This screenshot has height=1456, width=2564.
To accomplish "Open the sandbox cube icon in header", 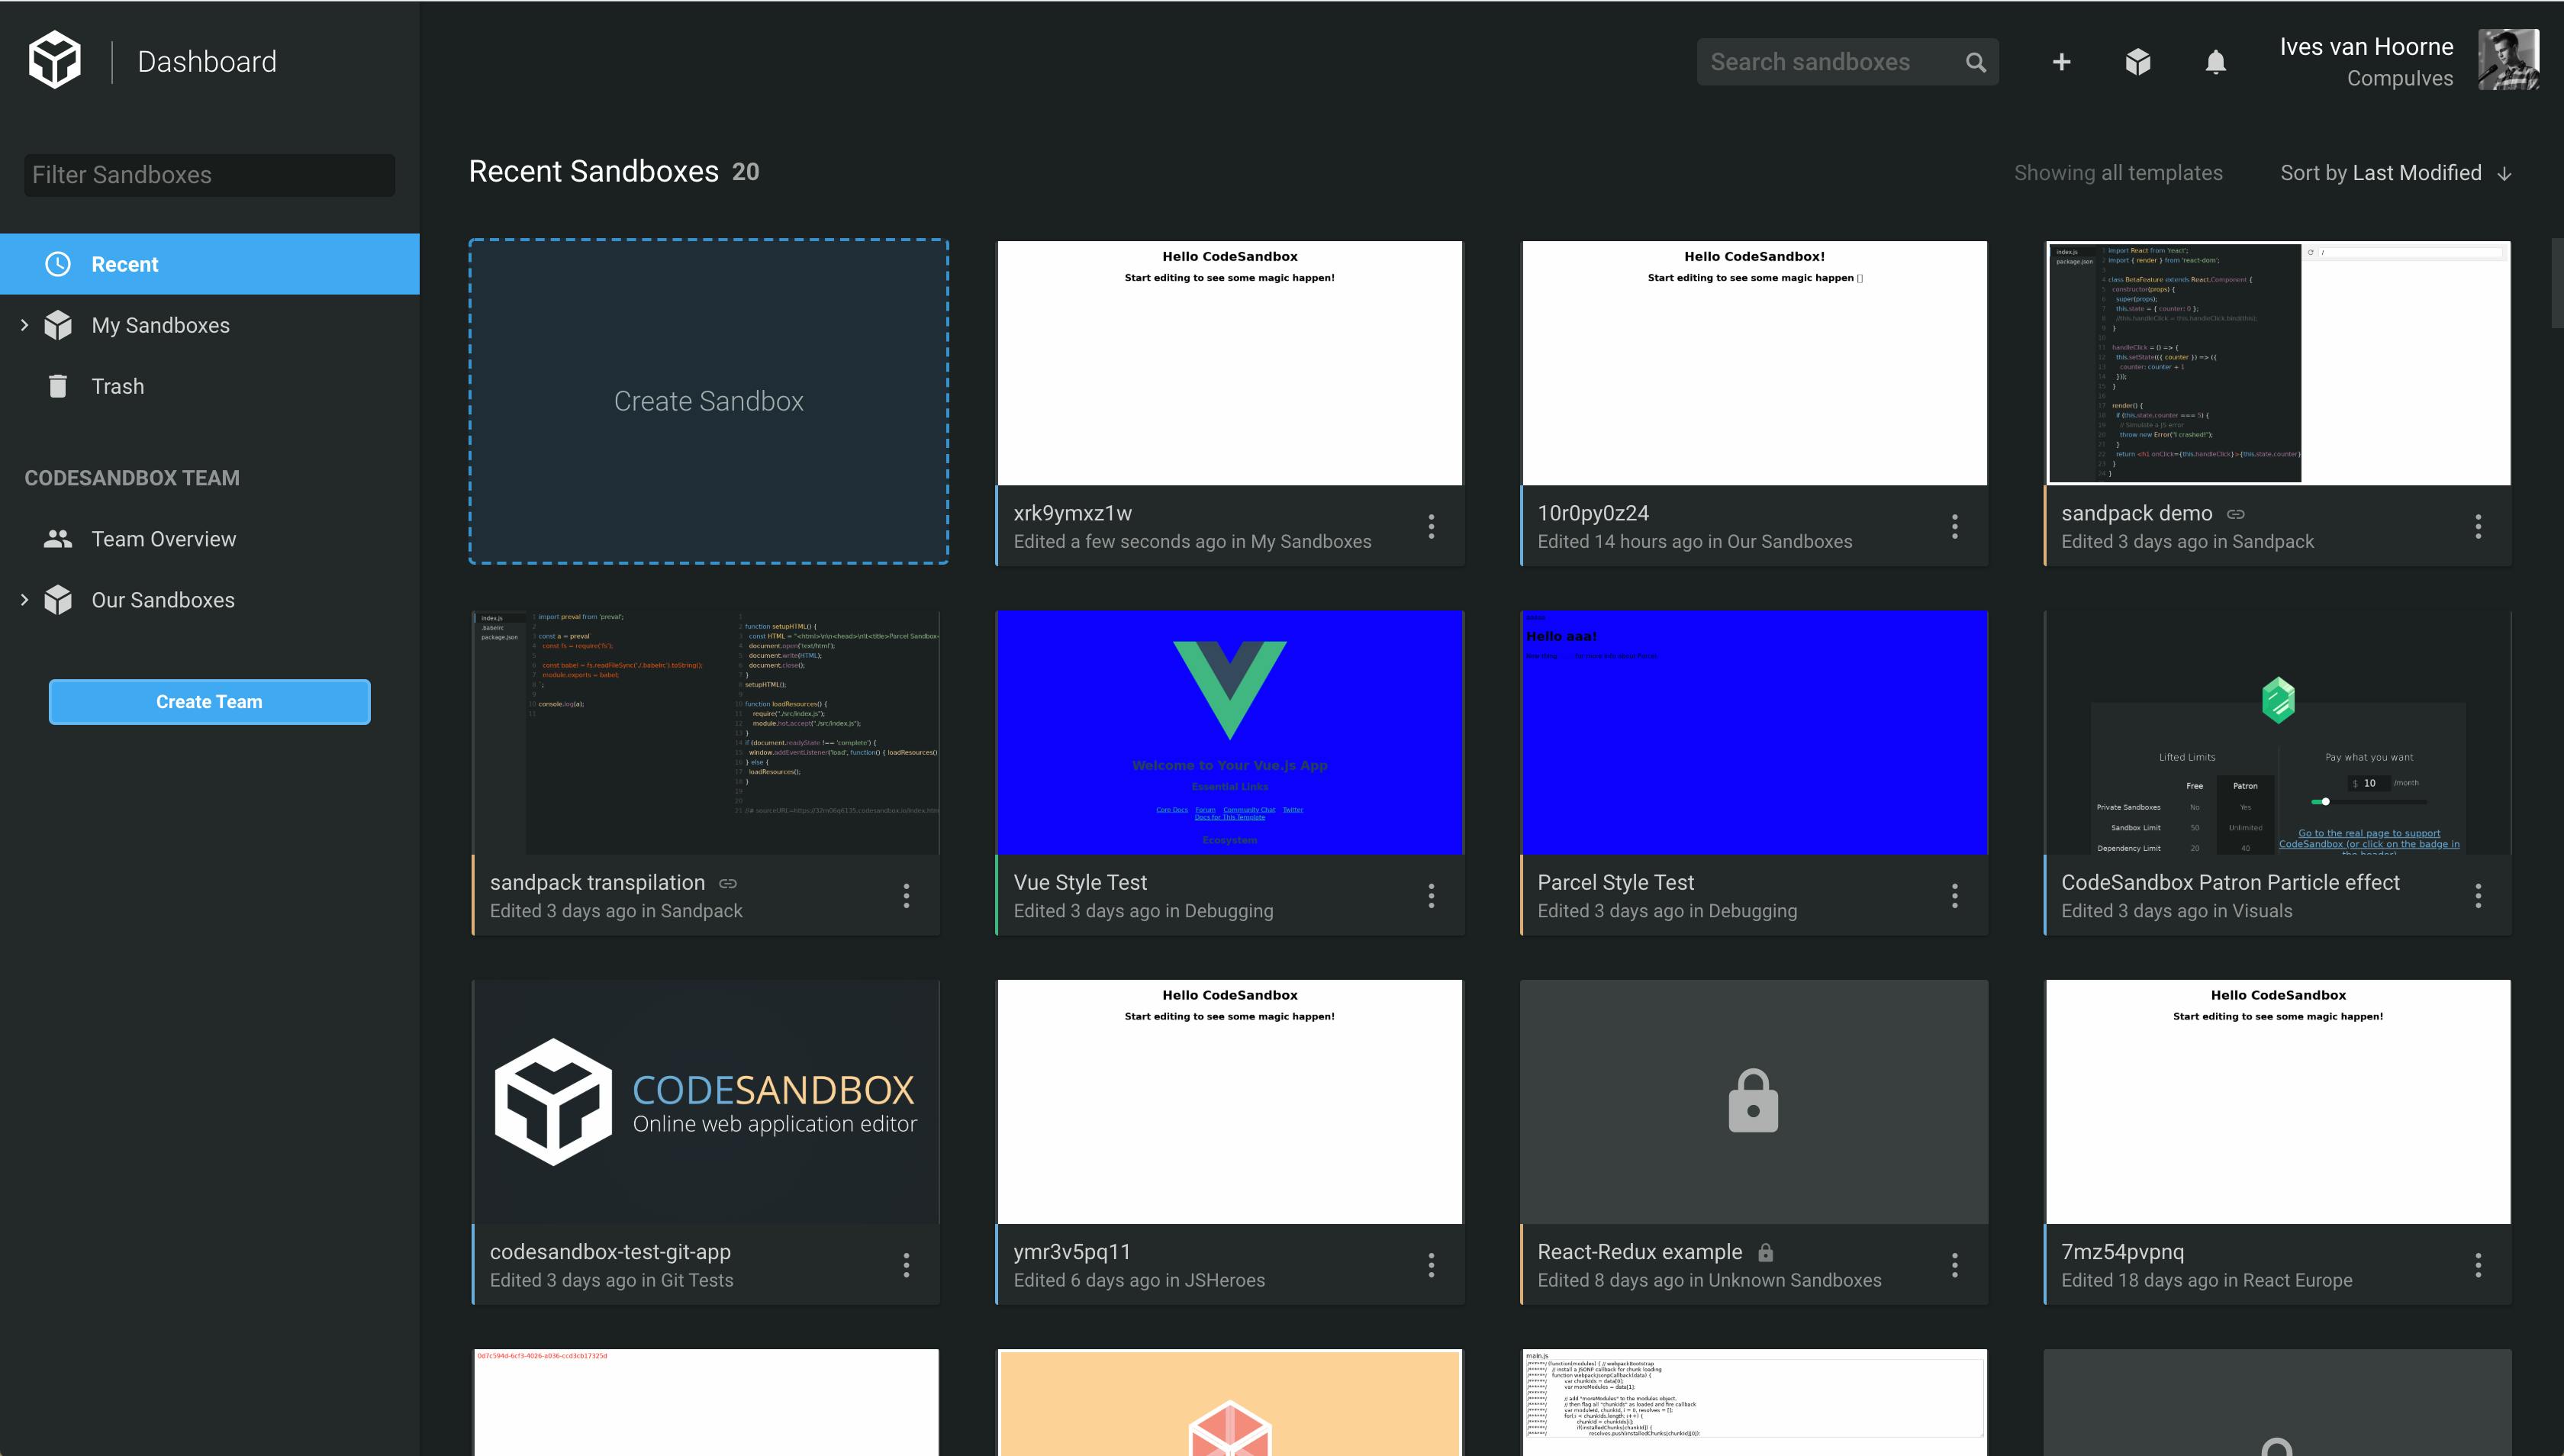I will tap(2138, 62).
